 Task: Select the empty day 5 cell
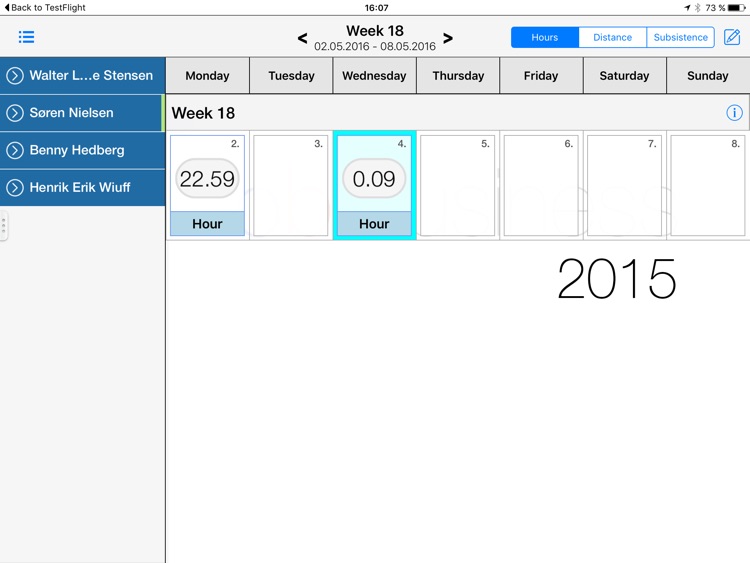[x=458, y=186]
